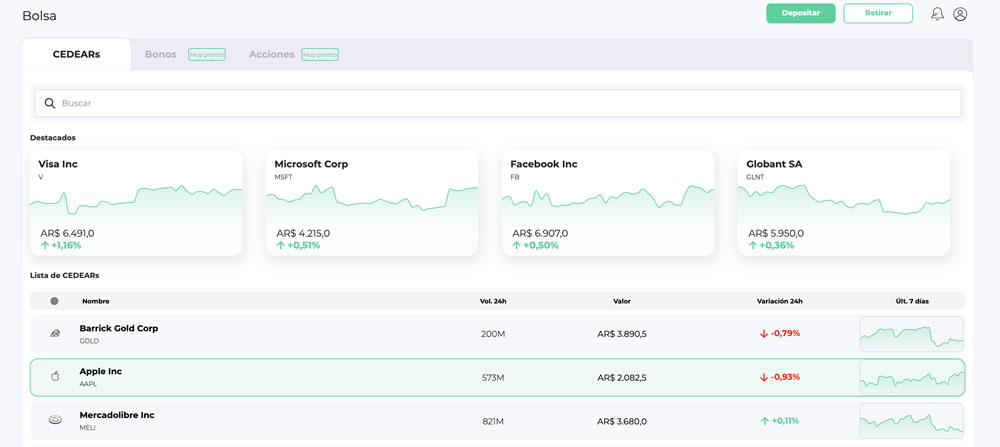Click the AR$ 2.082,5 value

pyautogui.click(x=622, y=377)
